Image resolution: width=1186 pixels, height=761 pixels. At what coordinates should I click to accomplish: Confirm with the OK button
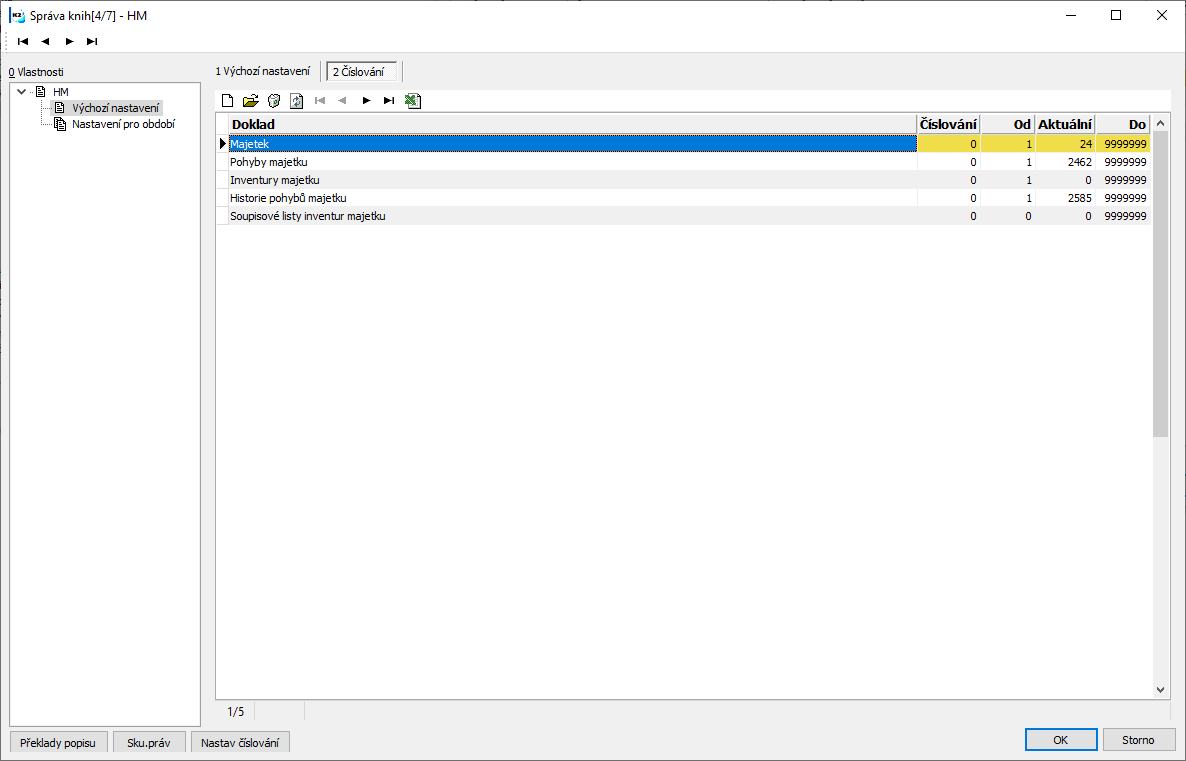click(1060, 740)
